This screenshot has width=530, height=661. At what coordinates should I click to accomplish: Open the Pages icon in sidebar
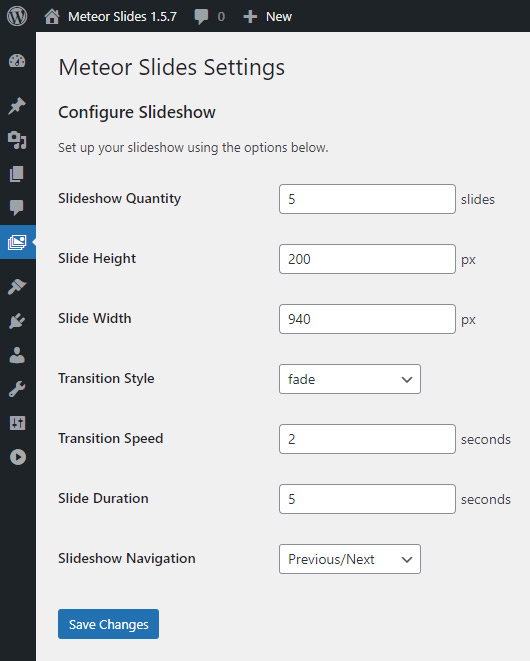[17, 174]
